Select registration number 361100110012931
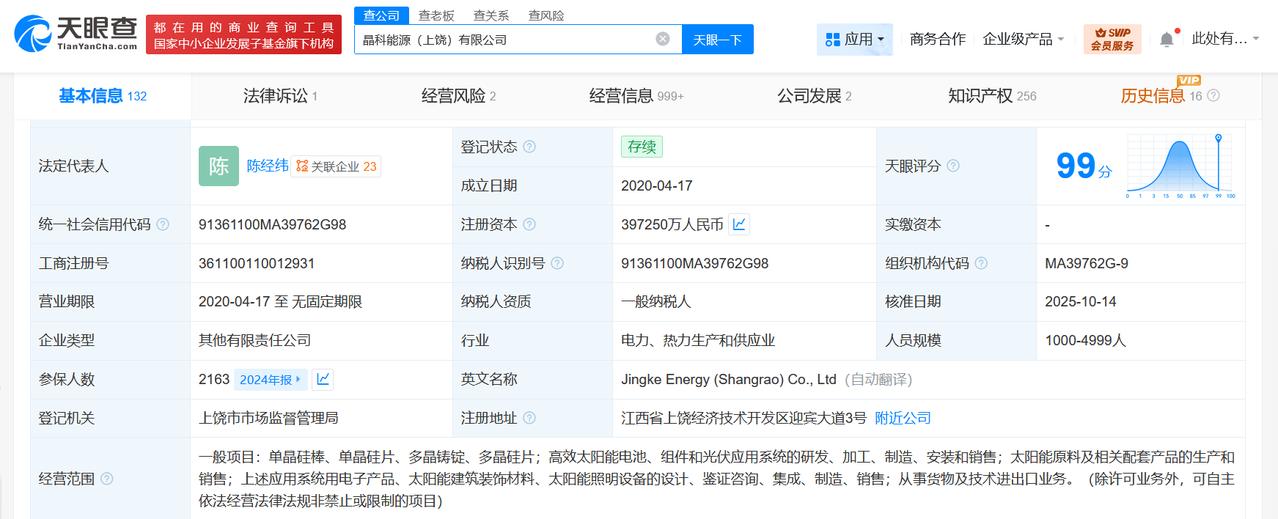The image size is (1278, 519). click(x=257, y=264)
